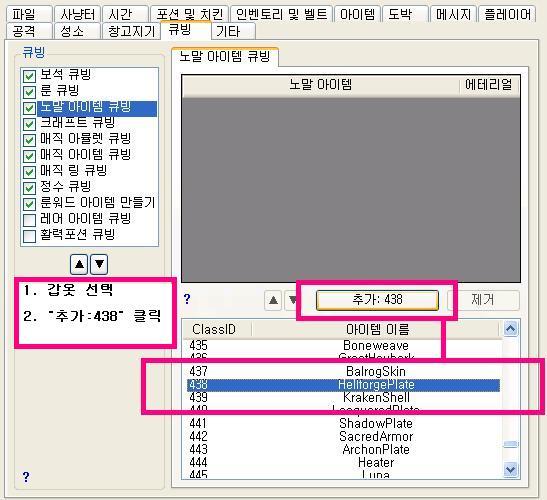The width and height of the screenshot is (547, 500).
Task: Open help question mark at bottom of 큐빙 panel
Action: [26, 476]
